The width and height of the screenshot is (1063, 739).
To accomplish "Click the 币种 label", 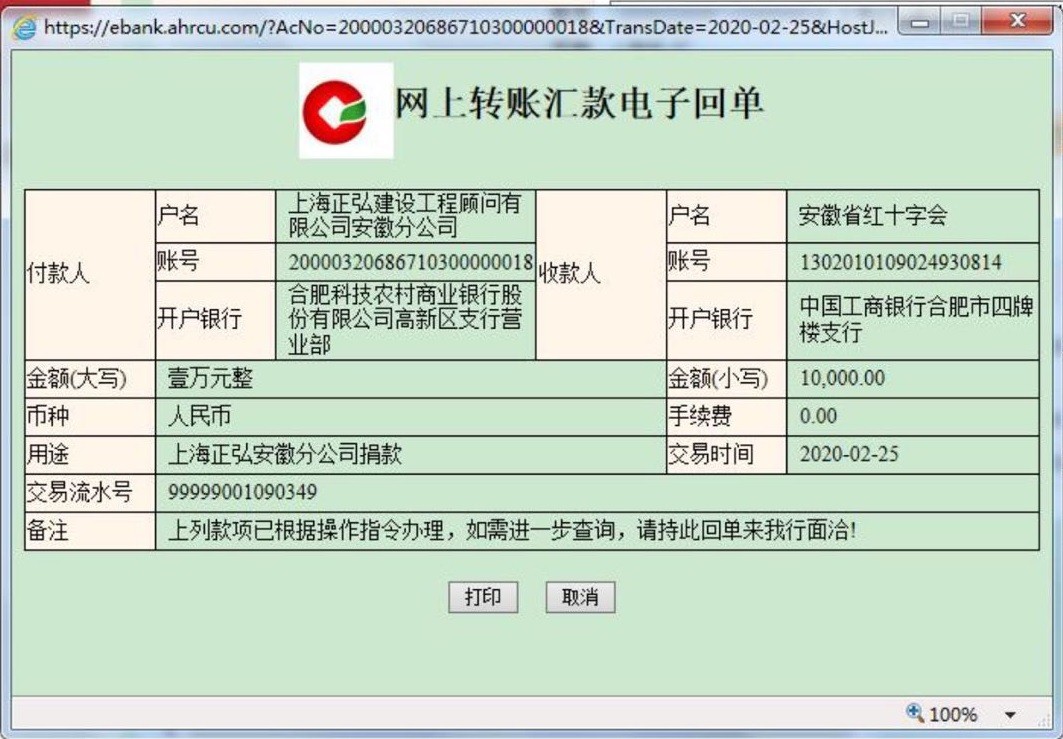I will click(x=48, y=416).
